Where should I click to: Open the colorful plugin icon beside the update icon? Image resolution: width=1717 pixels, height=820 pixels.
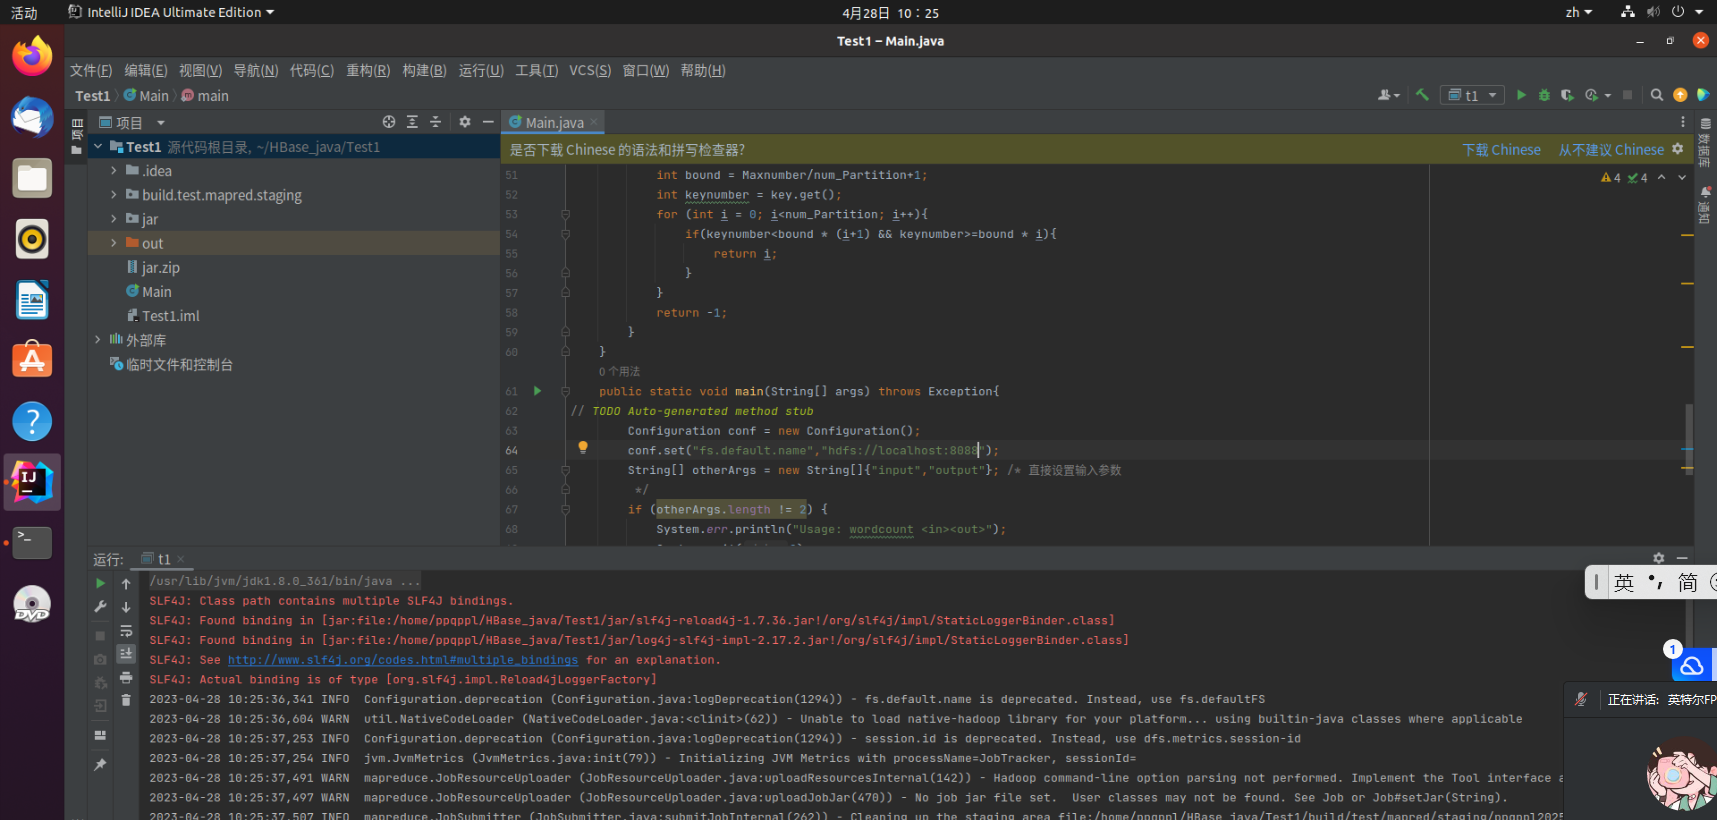pyautogui.click(x=1703, y=95)
